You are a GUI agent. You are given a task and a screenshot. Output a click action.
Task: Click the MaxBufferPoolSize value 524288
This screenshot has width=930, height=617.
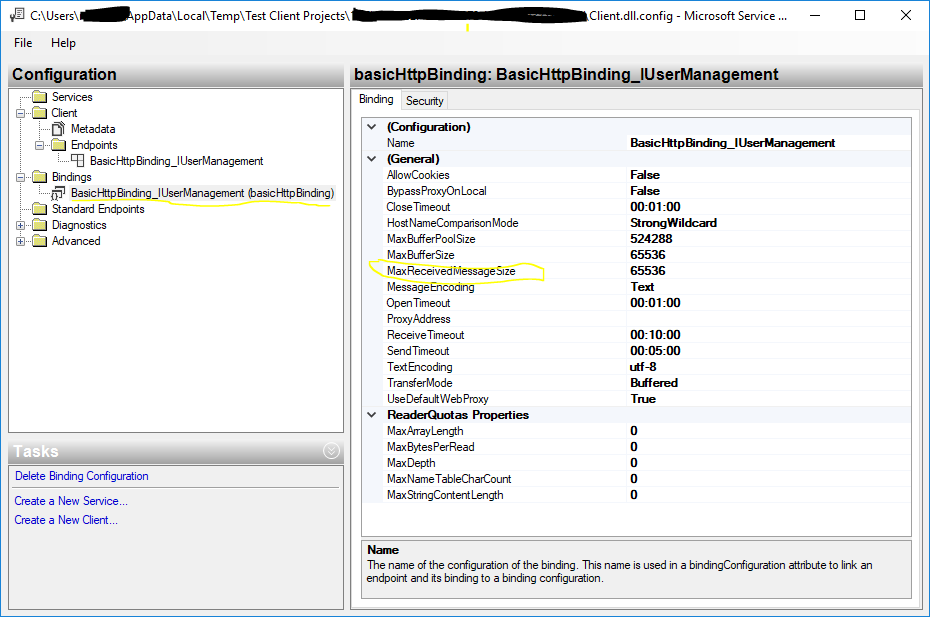tap(769, 239)
